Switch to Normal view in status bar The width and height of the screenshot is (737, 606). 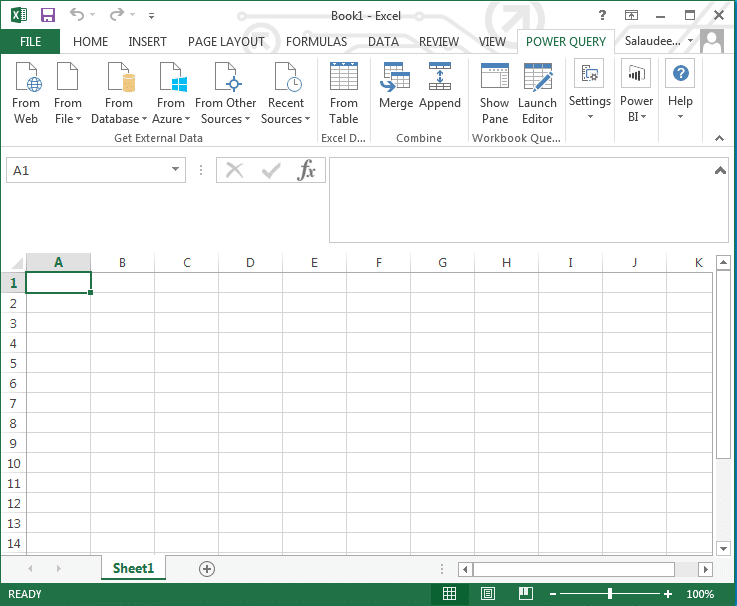coord(449,594)
